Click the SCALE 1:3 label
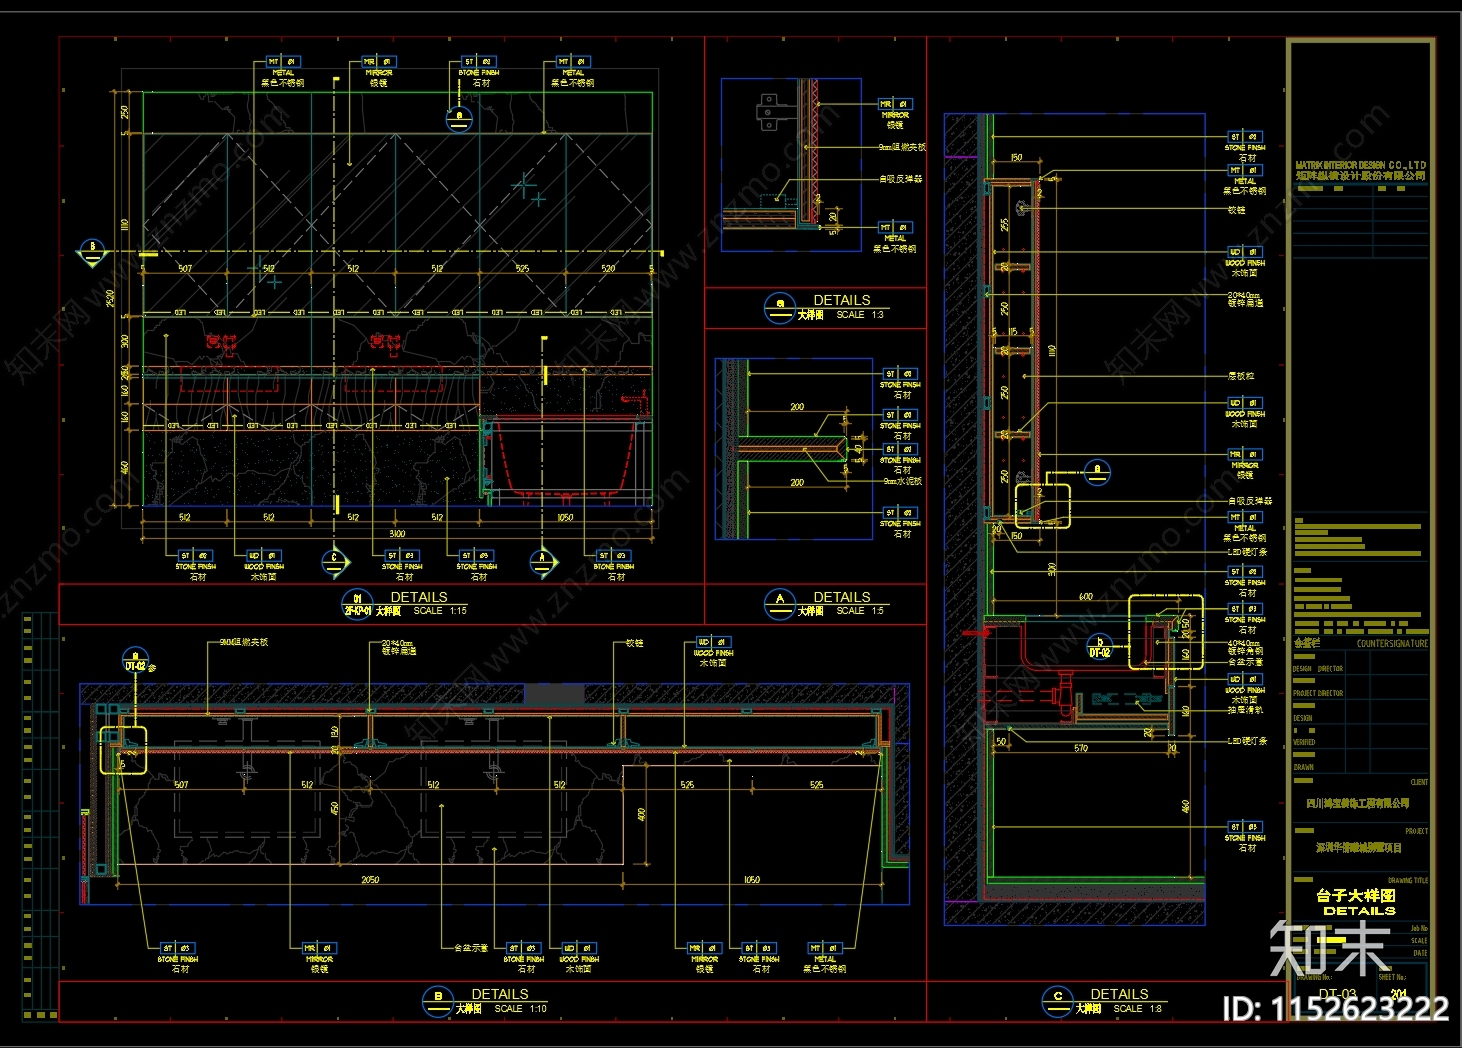Viewport: 1462px width, 1048px height. 860,315
